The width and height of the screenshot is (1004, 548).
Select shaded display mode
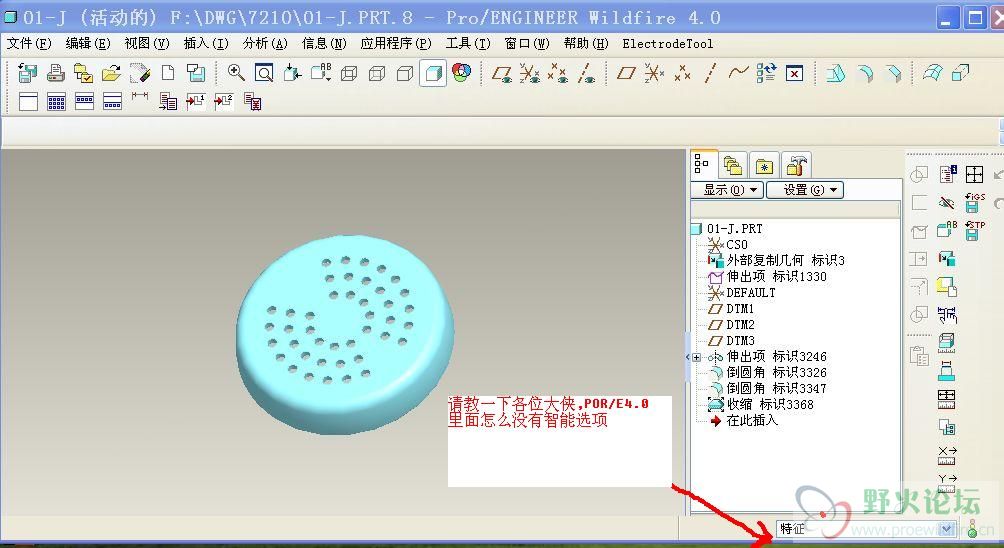pos(433,73)
